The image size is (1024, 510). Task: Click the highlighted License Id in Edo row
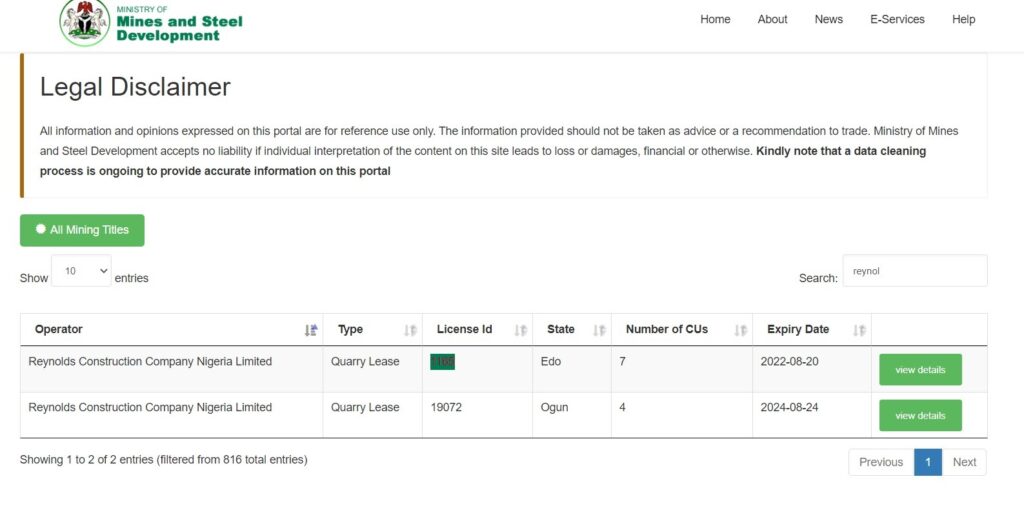442,362
